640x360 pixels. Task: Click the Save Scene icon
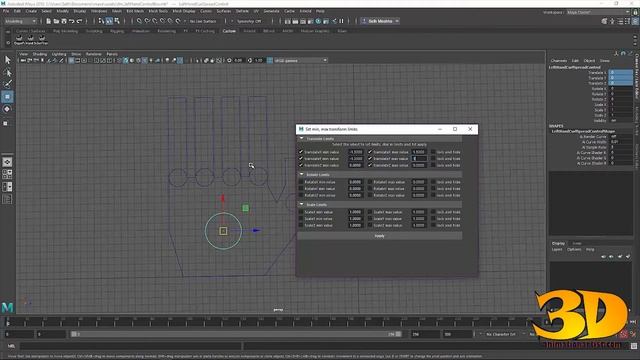[x=64, y=21]
